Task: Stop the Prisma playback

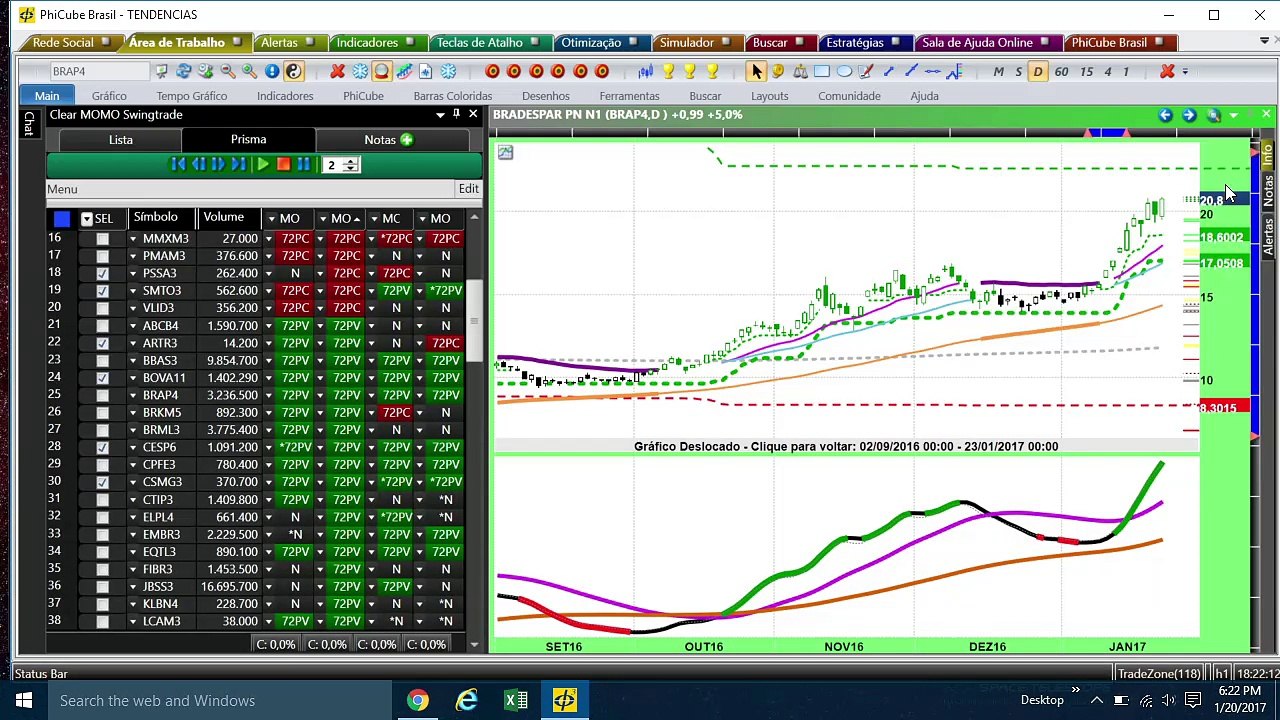Action: pos(283,164)
